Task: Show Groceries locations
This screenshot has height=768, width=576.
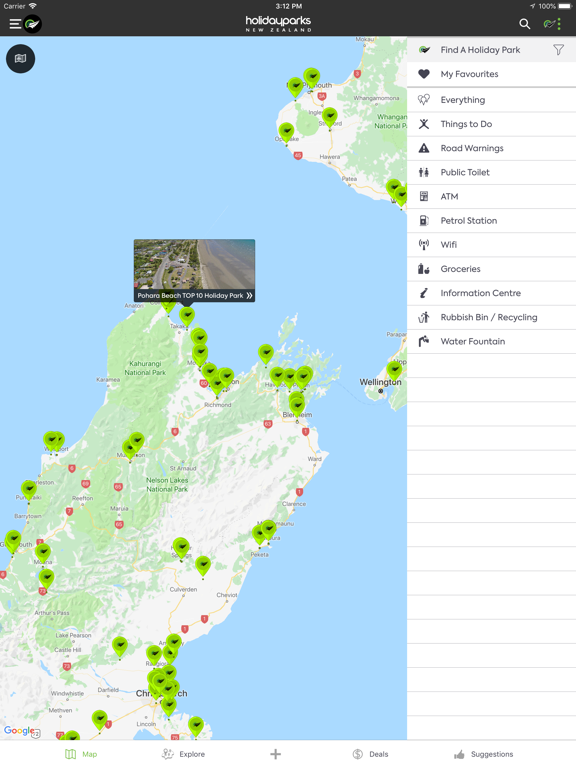Action: (x=491, y=269)
